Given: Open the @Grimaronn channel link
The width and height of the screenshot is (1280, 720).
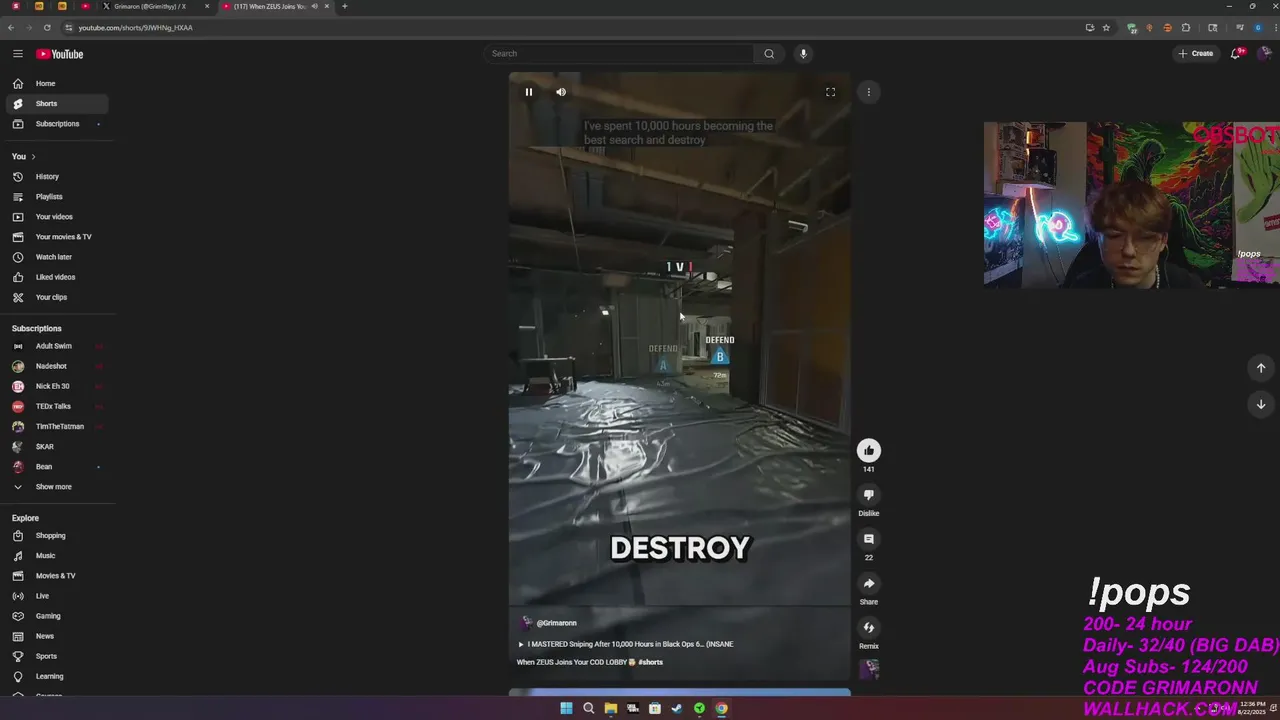Looking at the screenshot, I should pos(556,623).
